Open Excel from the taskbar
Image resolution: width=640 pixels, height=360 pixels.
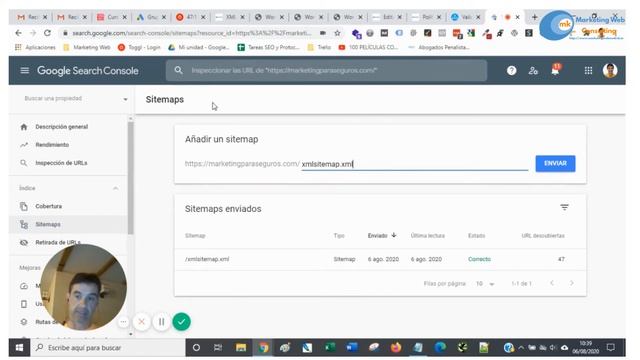point(329,347)
